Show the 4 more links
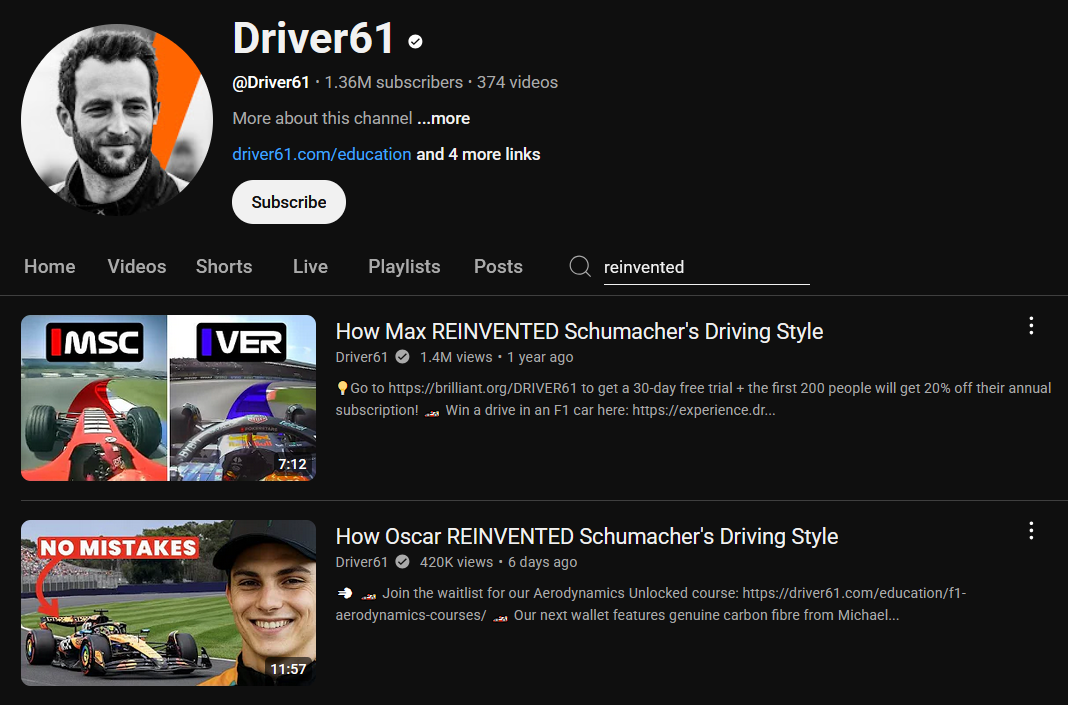 [478, 155]
